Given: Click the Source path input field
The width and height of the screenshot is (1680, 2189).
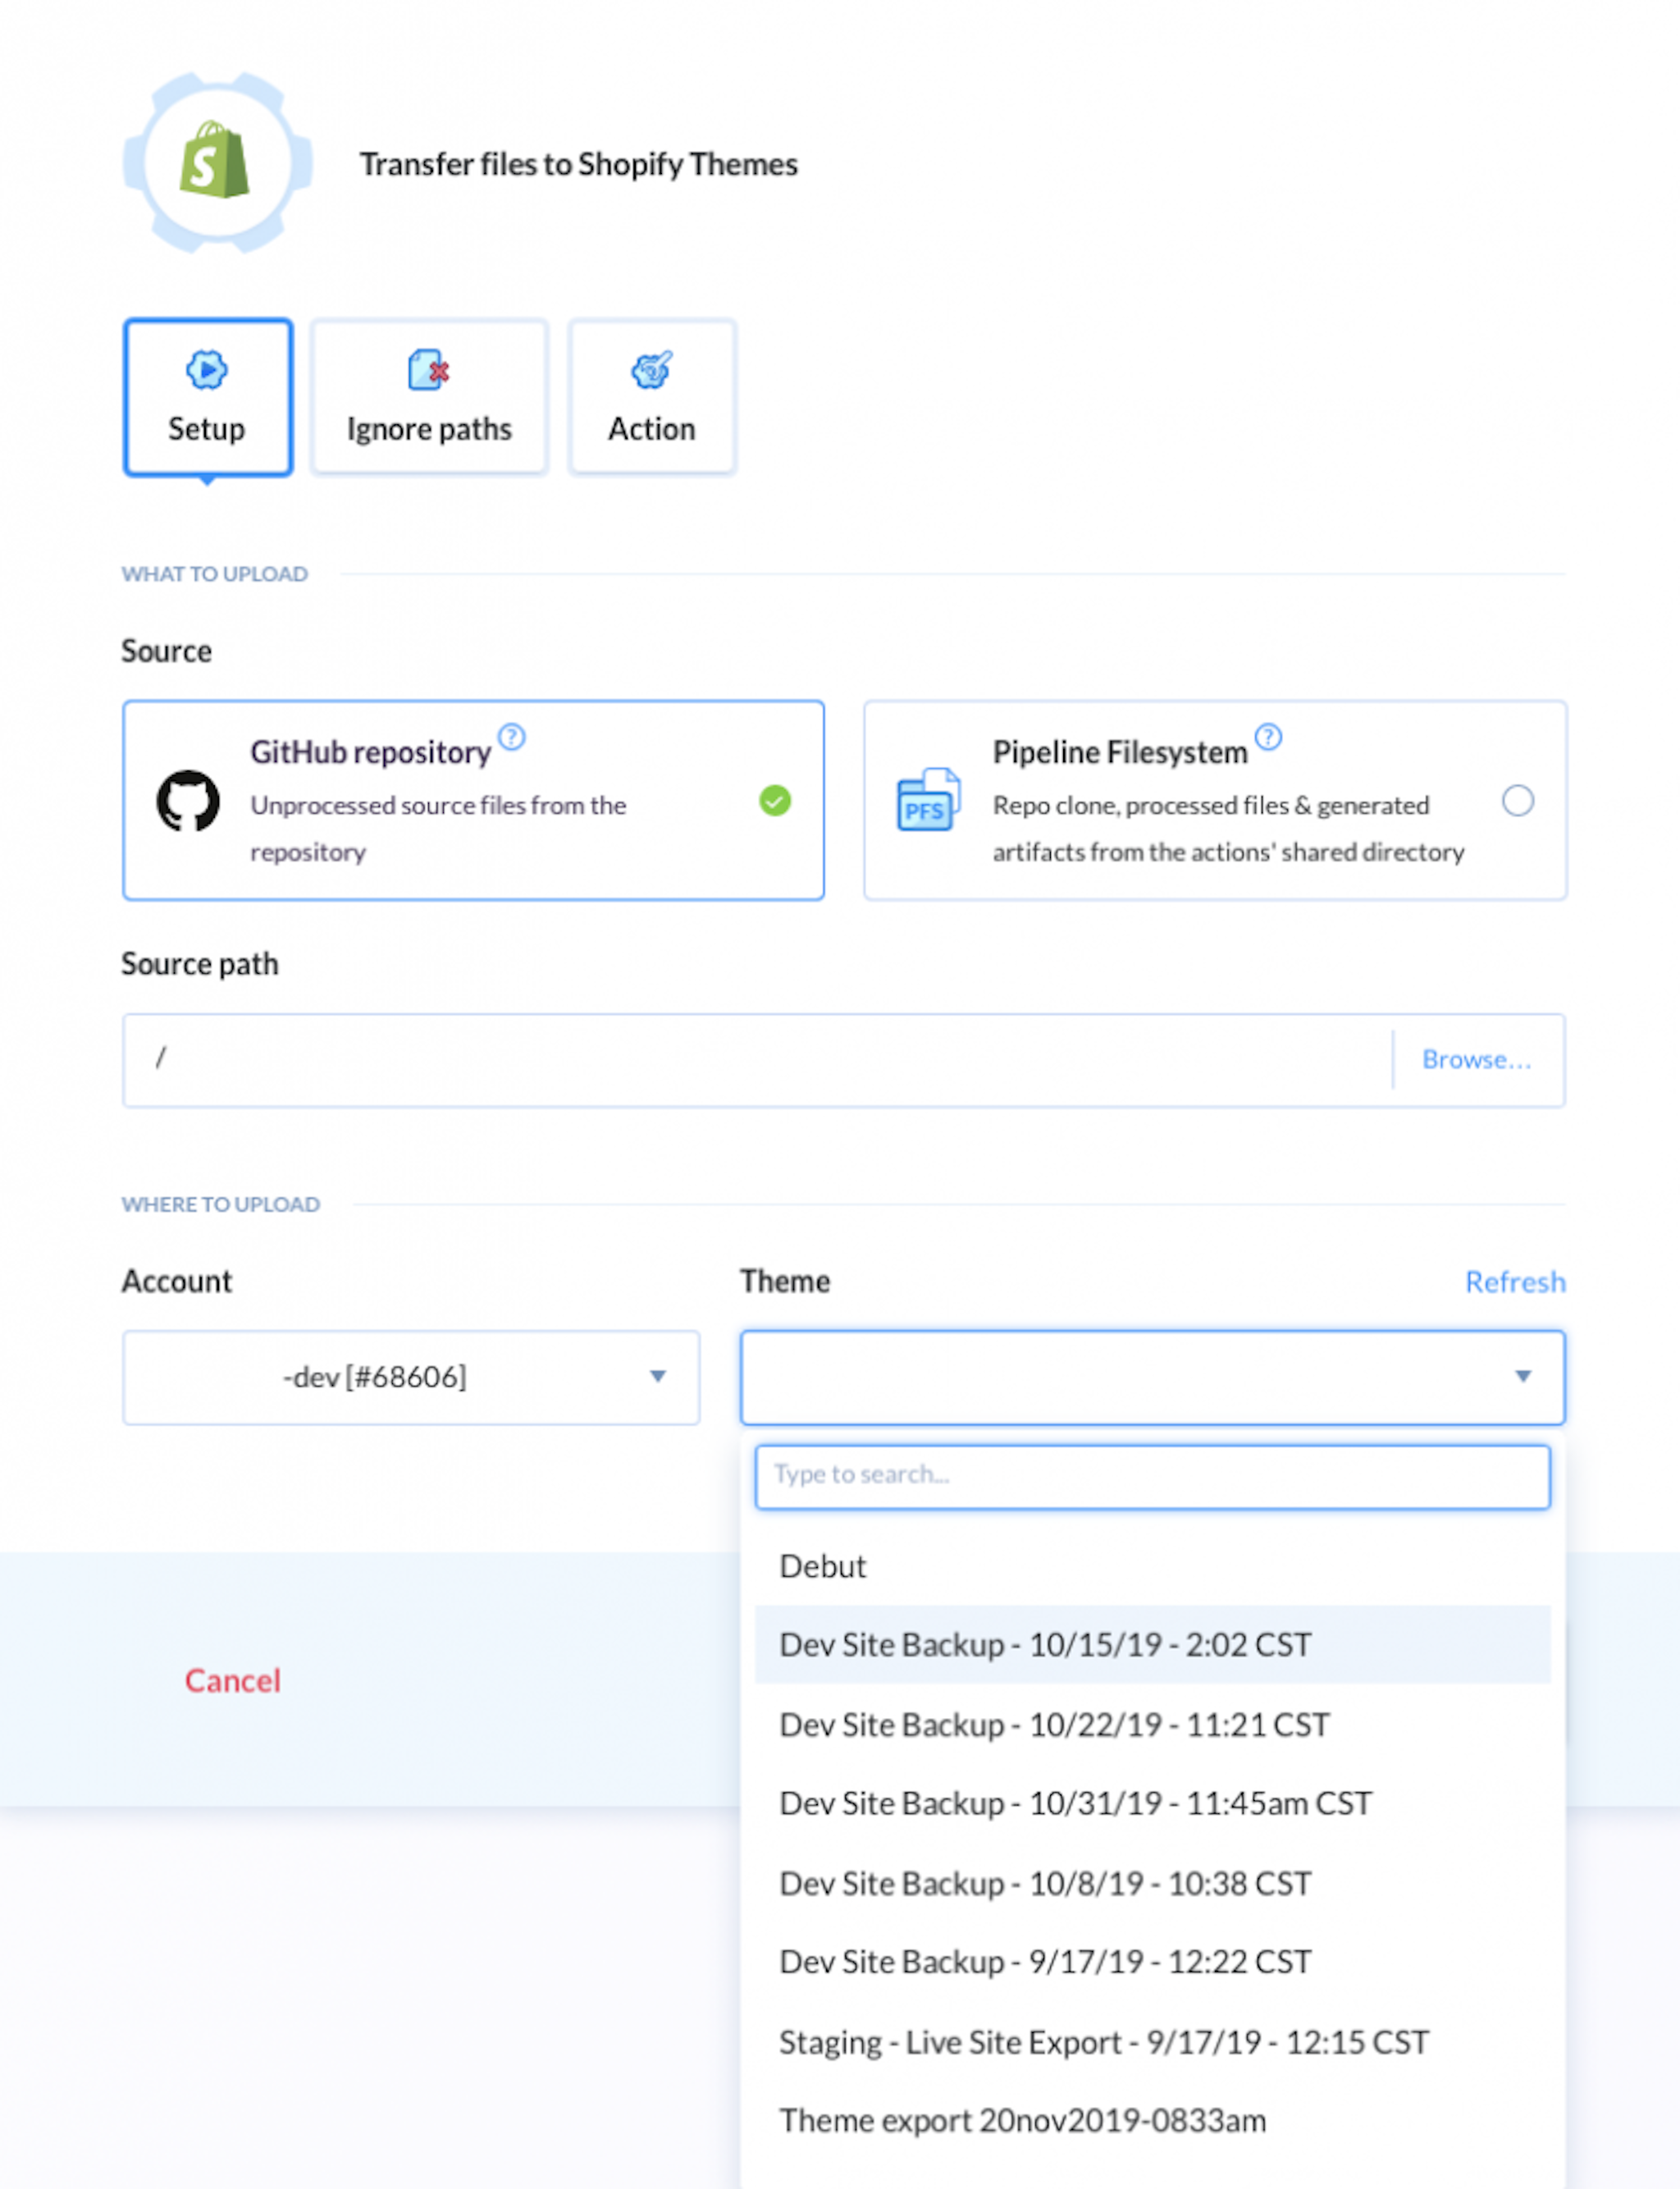Looking at the screenshot, I should 757,1060.
